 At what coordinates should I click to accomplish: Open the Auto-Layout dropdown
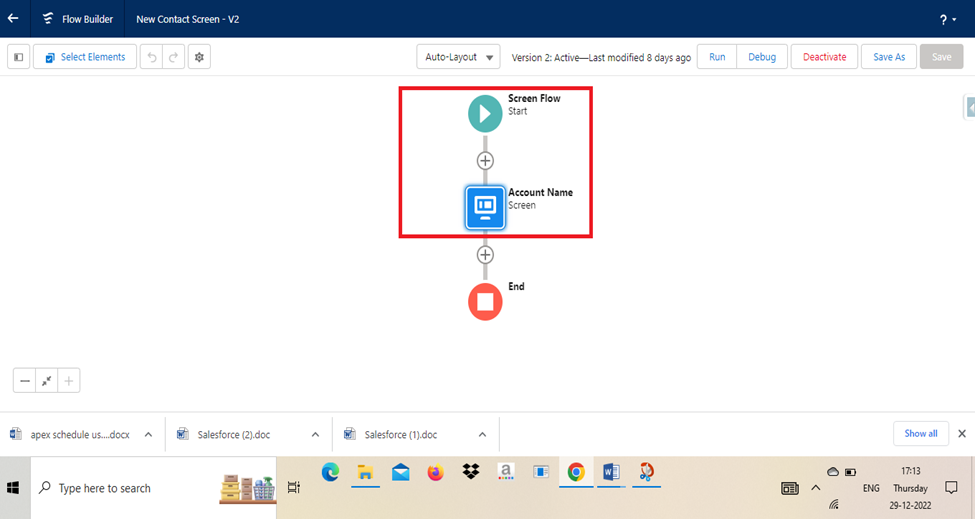tap(458, 57)
